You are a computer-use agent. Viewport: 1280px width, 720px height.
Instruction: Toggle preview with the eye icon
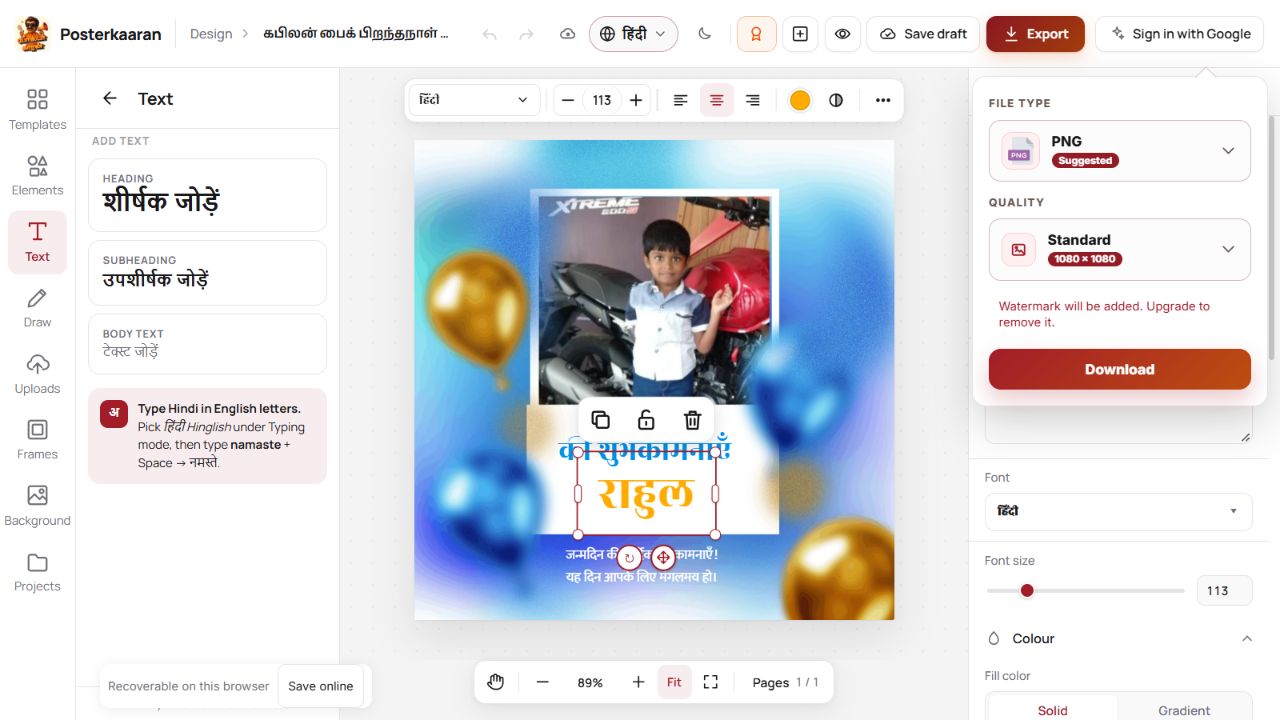pyautogui.click(x=843, y=34)
